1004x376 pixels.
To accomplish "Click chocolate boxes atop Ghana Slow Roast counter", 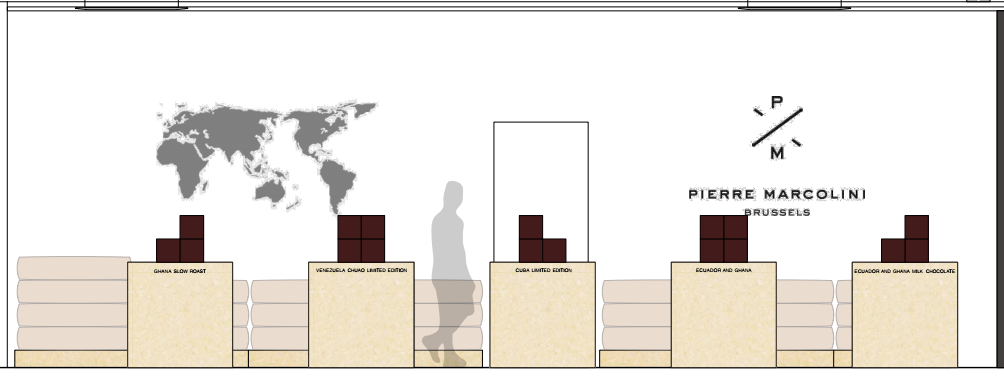I will [x=180, y=238].
